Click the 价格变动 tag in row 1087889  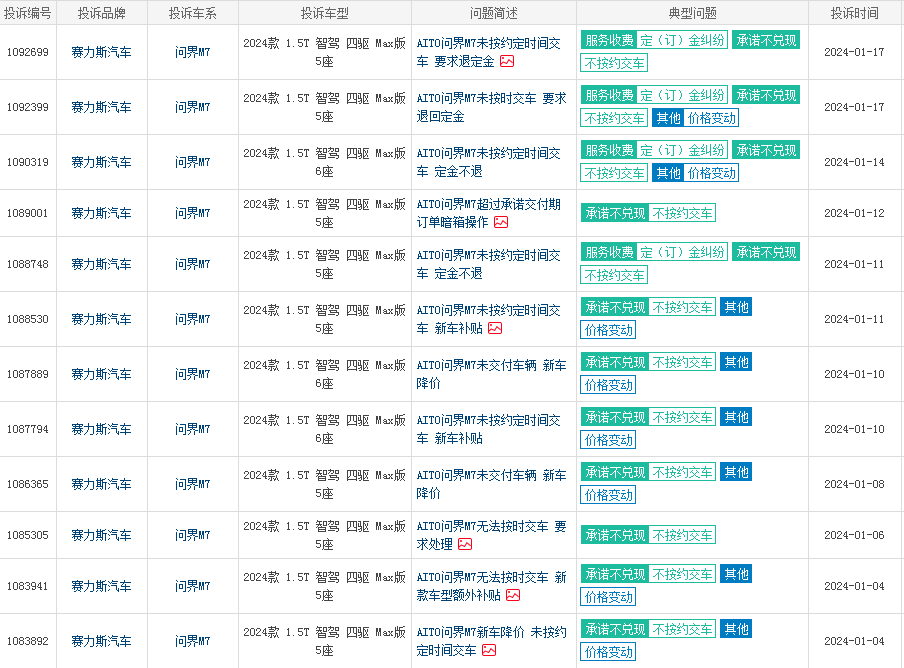[608, 385]
